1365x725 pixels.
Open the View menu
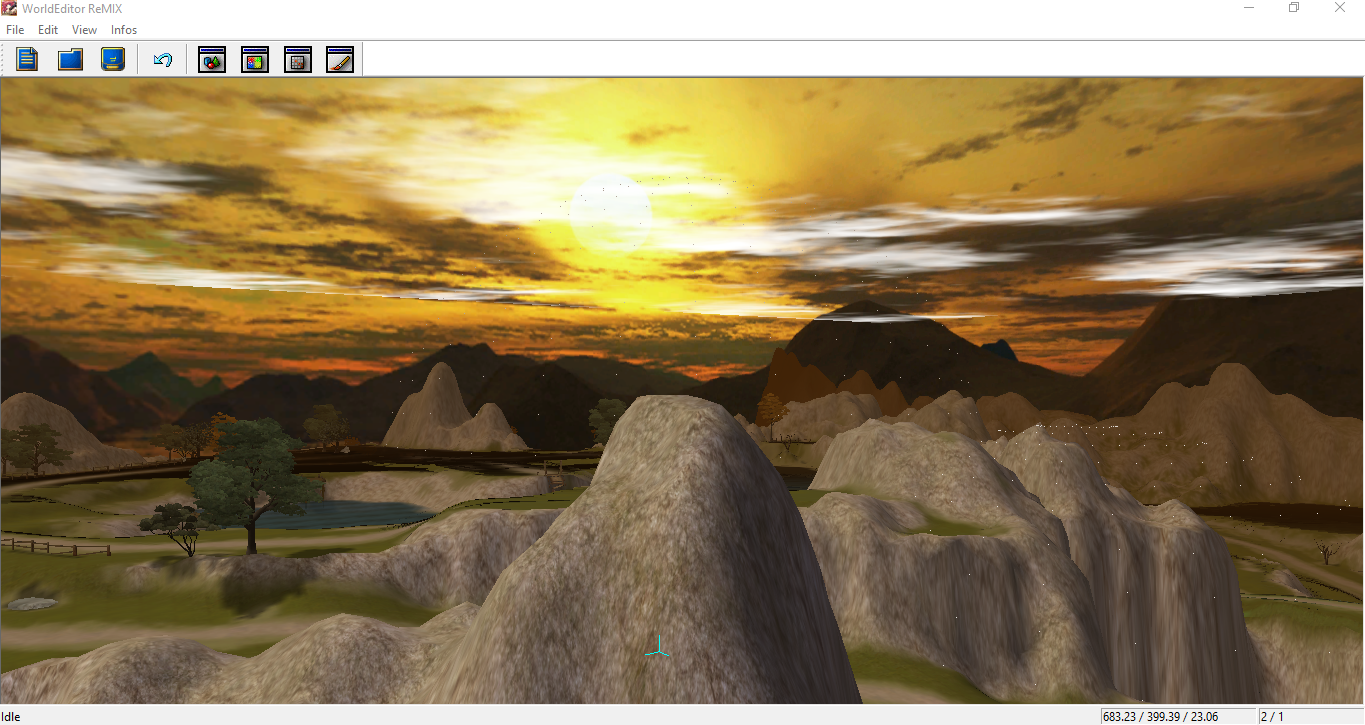pyautogui.click(x=84, y=30)
